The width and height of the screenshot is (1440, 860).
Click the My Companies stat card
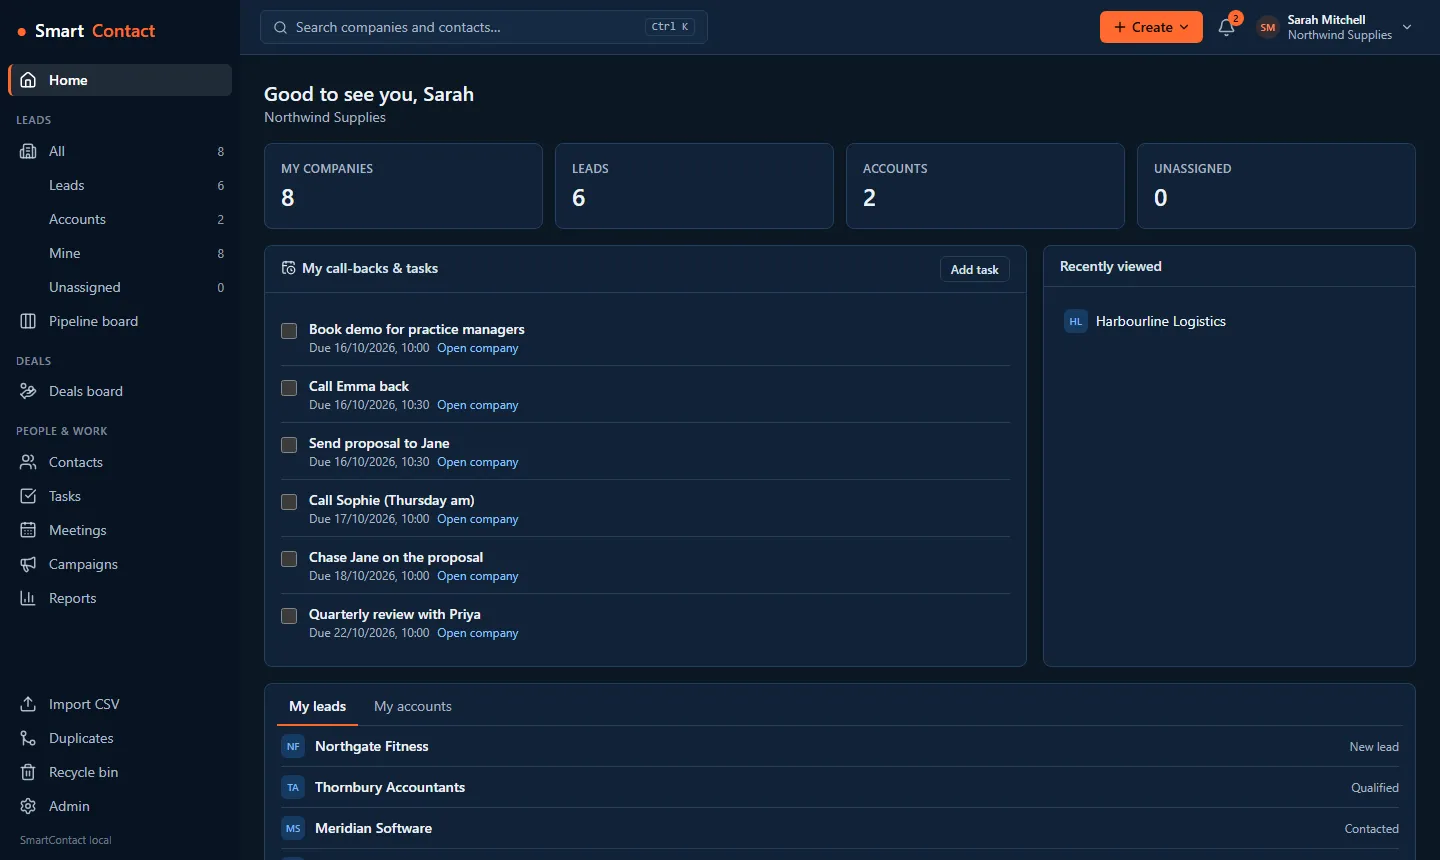coord(403,186)
